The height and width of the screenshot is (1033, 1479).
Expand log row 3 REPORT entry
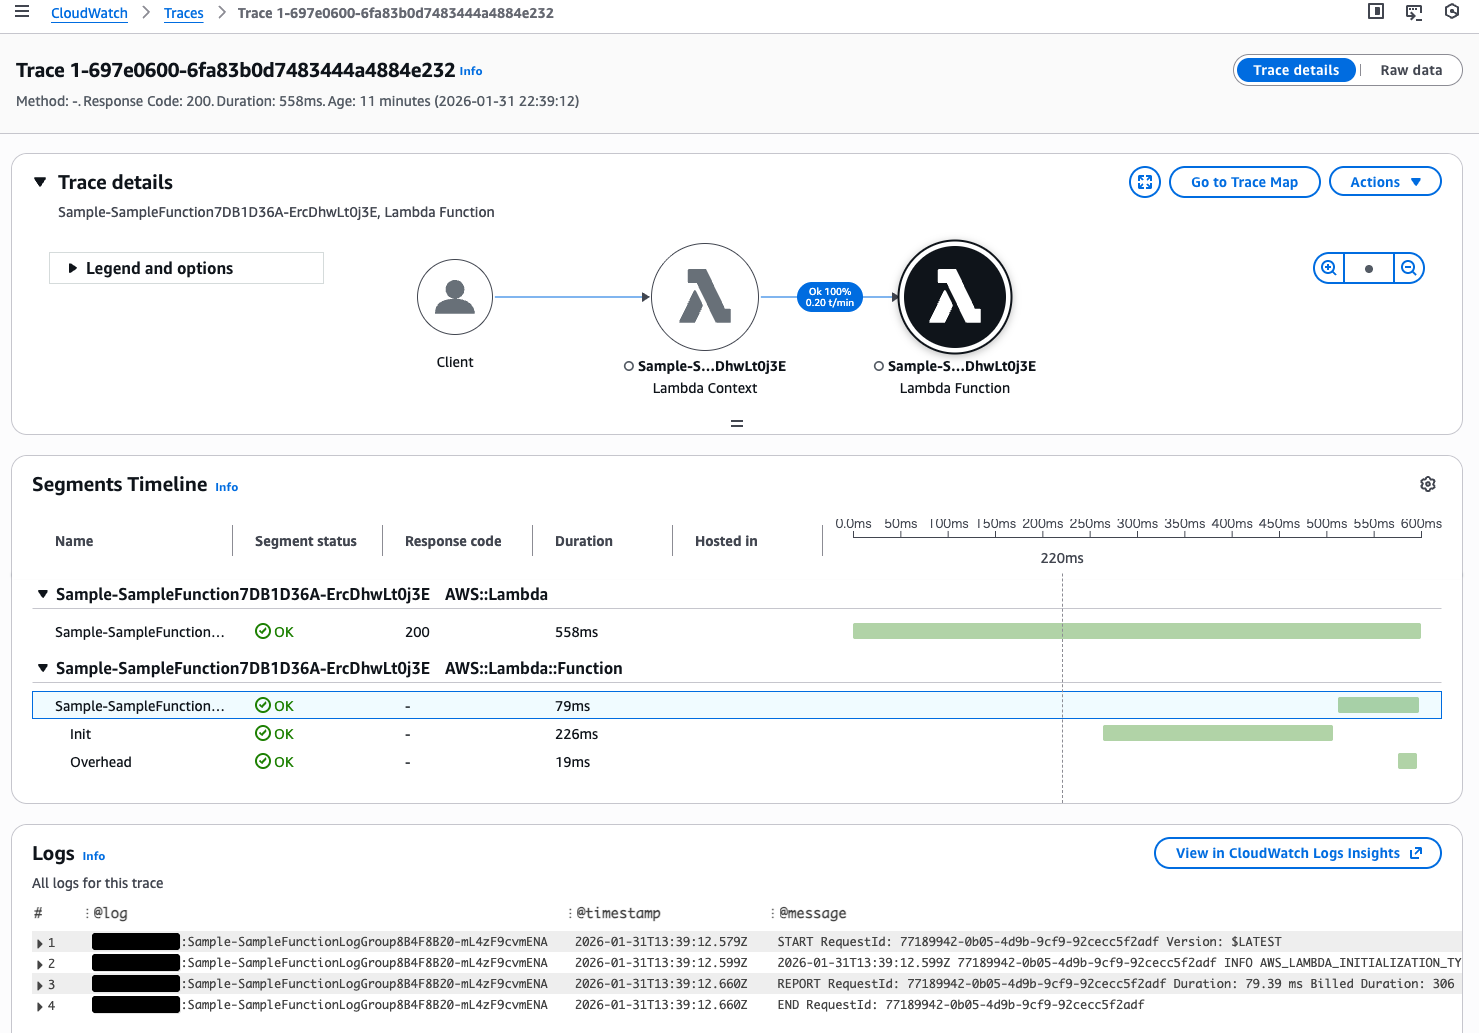[x=40, y=985]
